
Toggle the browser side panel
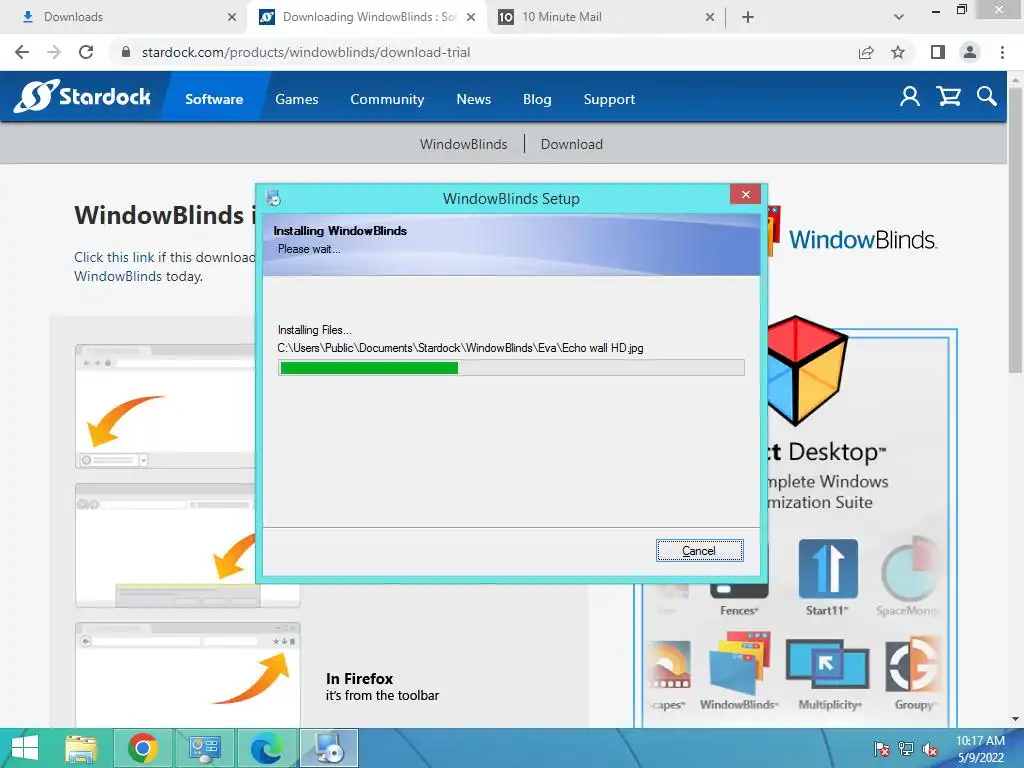(938, 52)
